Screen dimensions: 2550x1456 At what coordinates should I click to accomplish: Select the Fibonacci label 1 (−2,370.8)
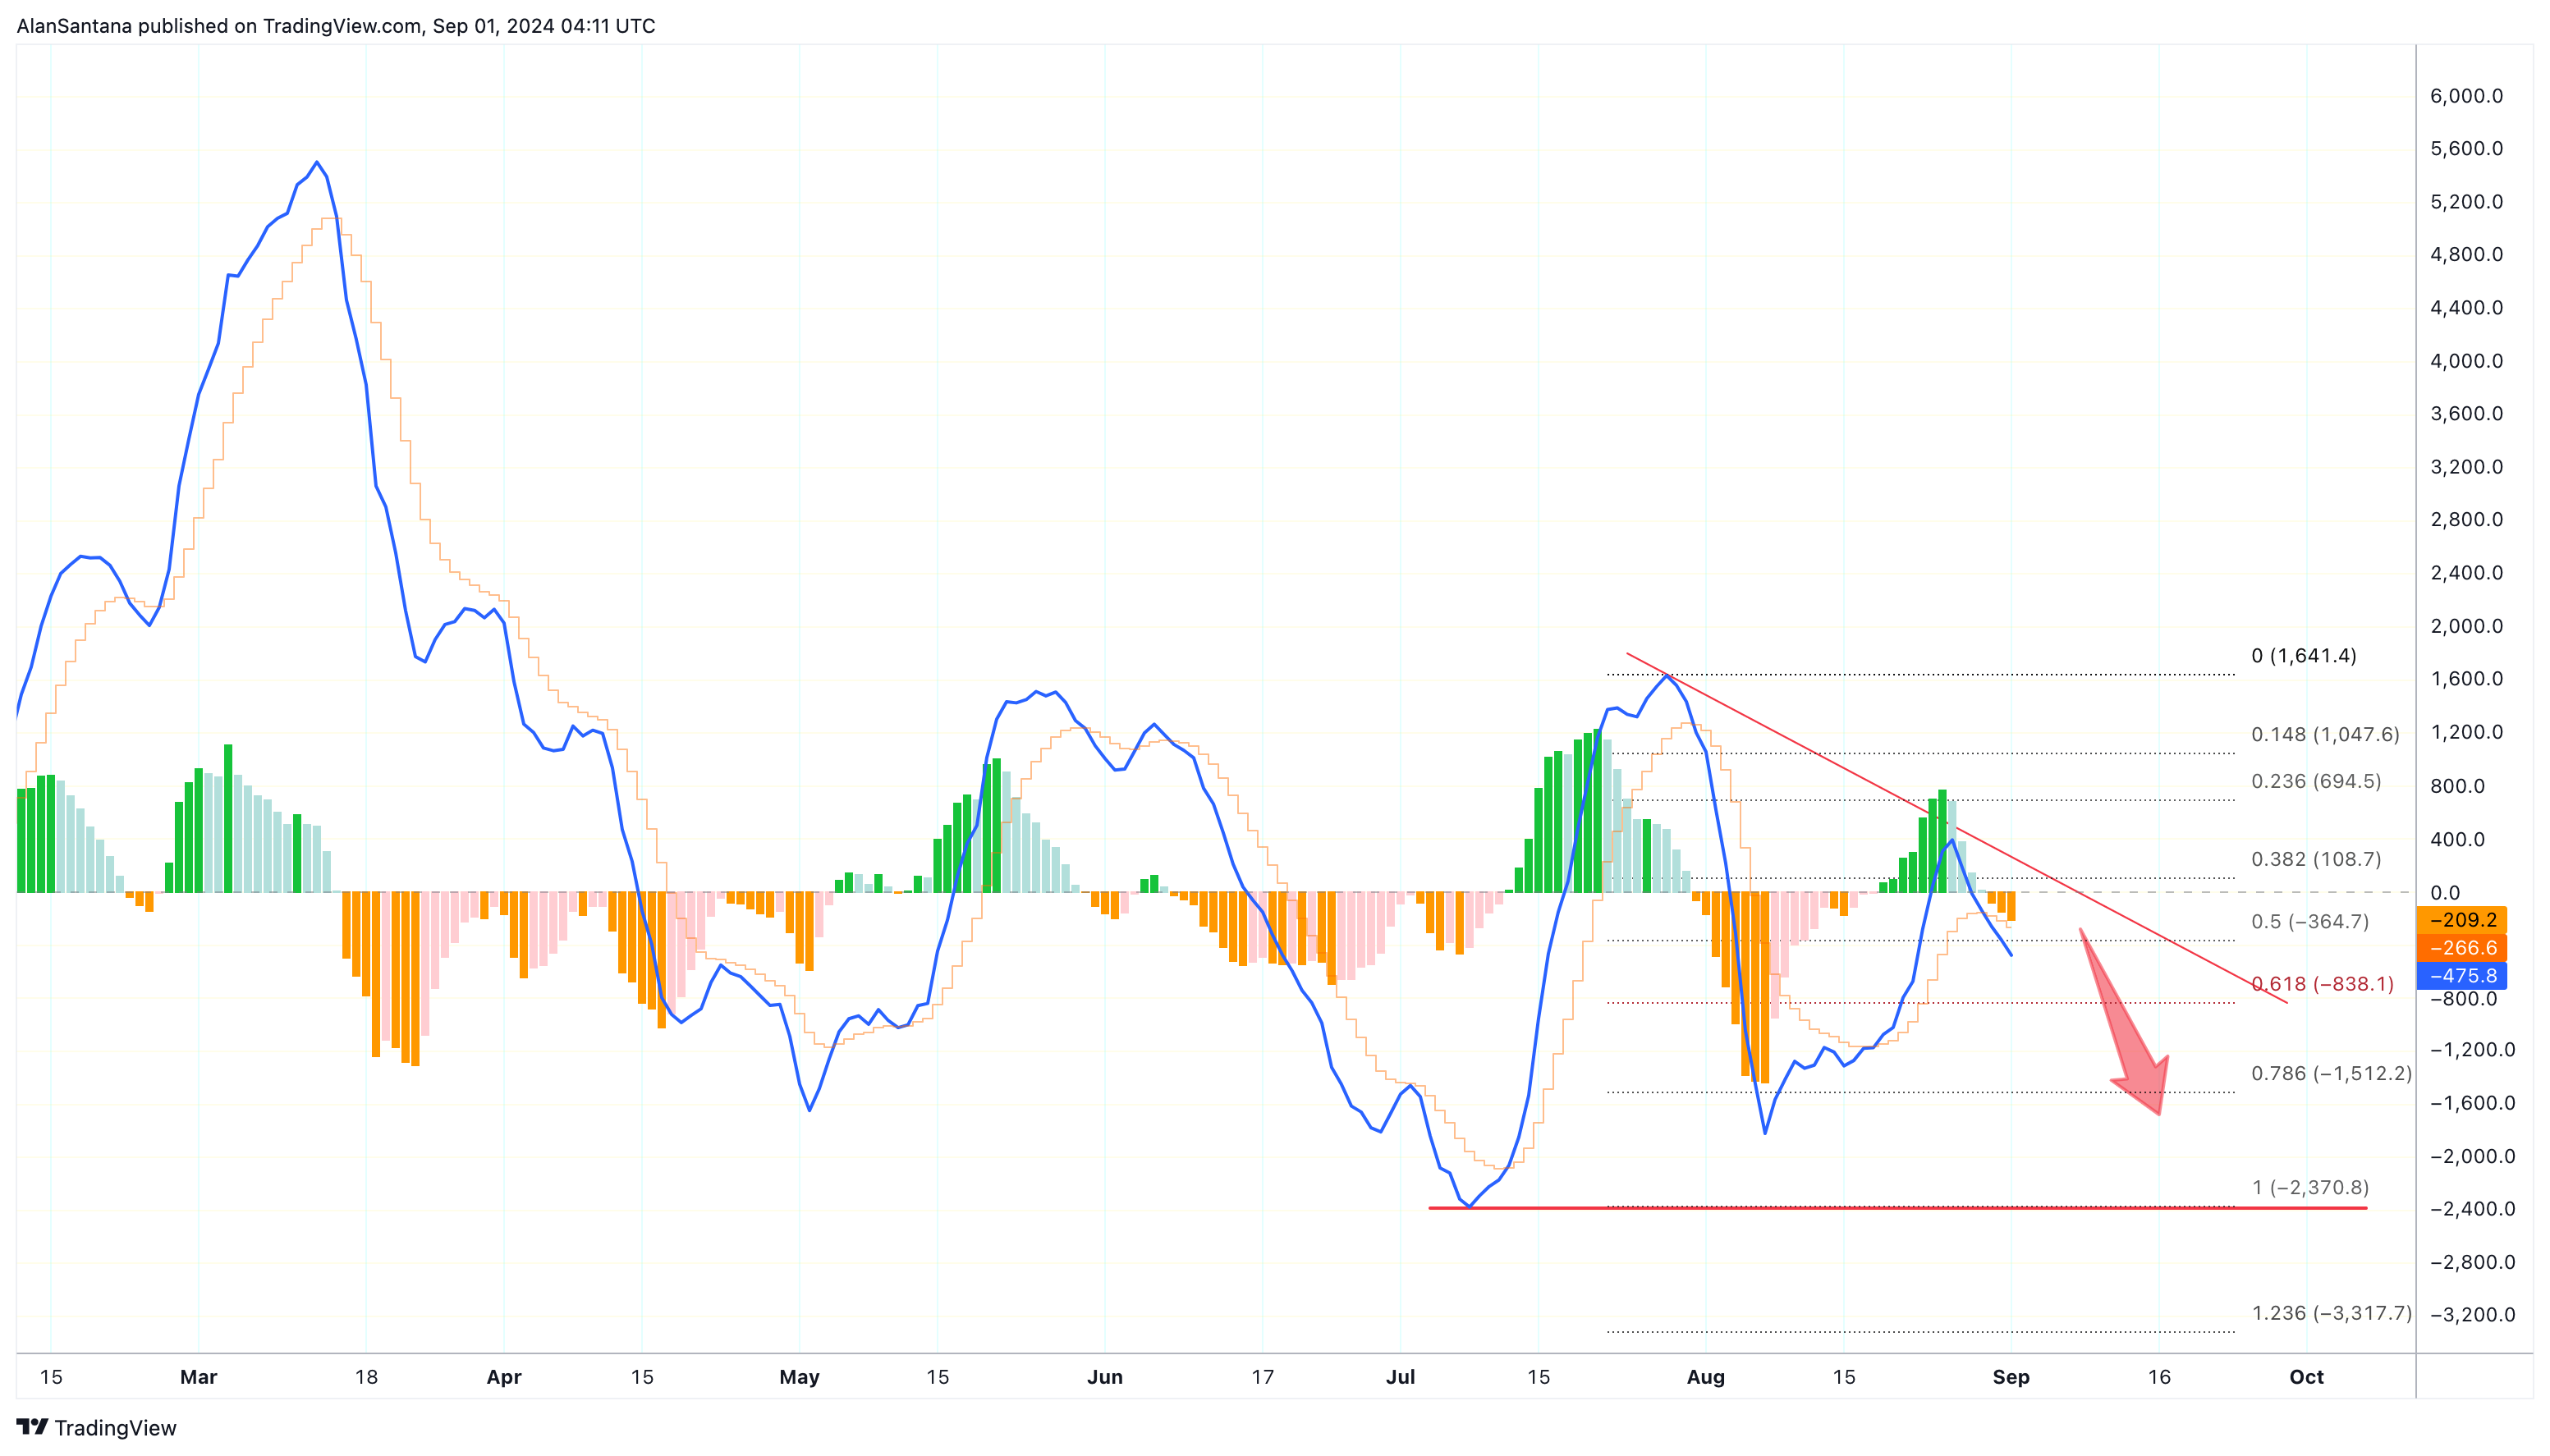(x=2310, y=1187)
